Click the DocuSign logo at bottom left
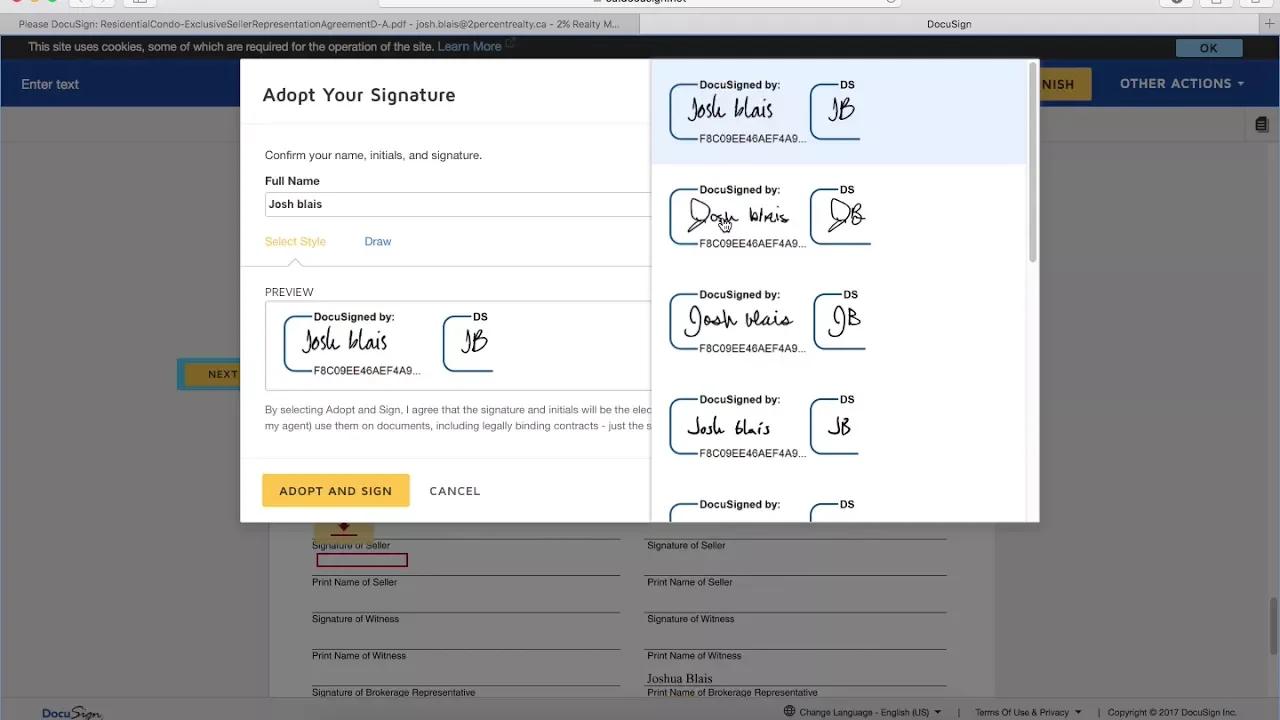Screen dimensions: 1280x720 click(70, 712)
